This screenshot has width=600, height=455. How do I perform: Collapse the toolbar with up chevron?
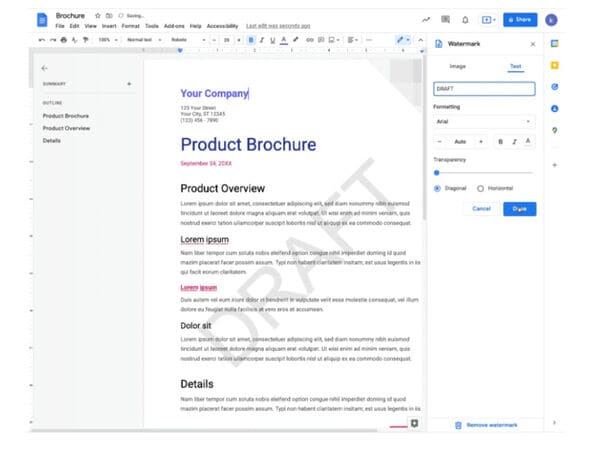[421, 40]
